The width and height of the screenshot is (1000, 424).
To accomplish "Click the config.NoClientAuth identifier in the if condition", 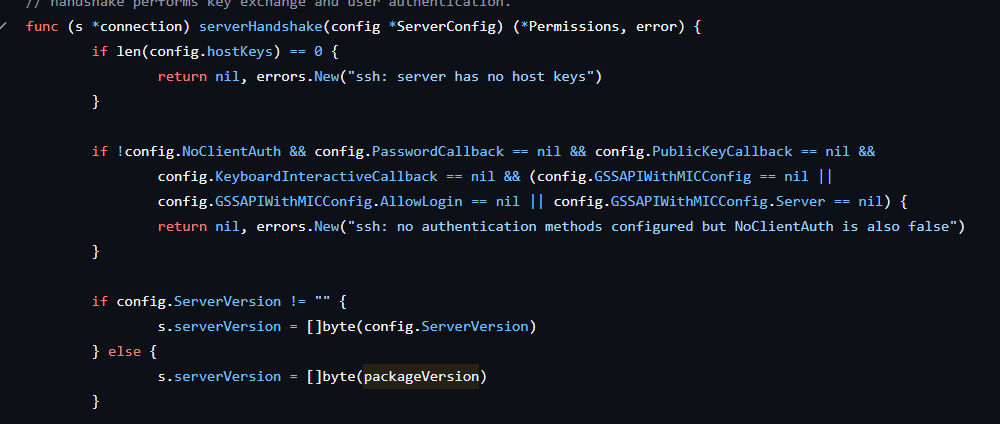I will (x=203, y=152).
